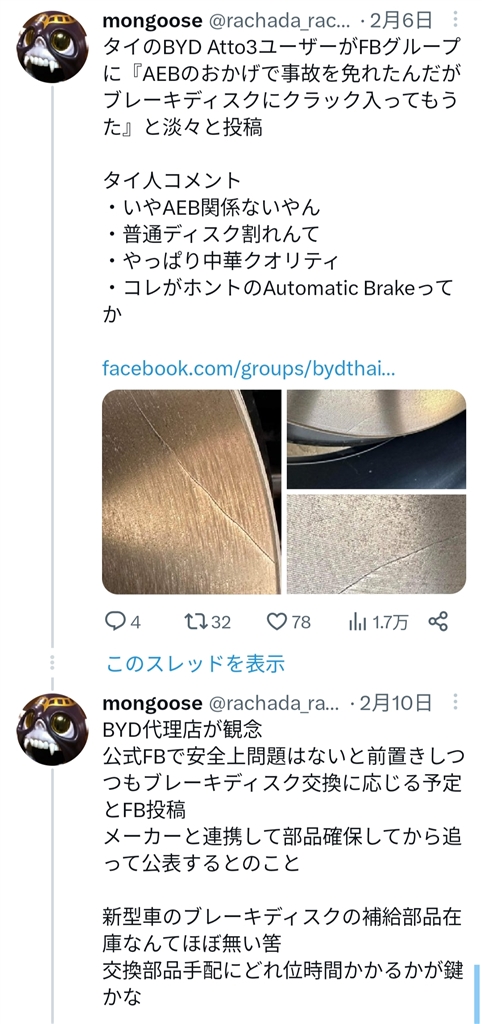Like the tweet with 78 hearts

click(289, 622)
